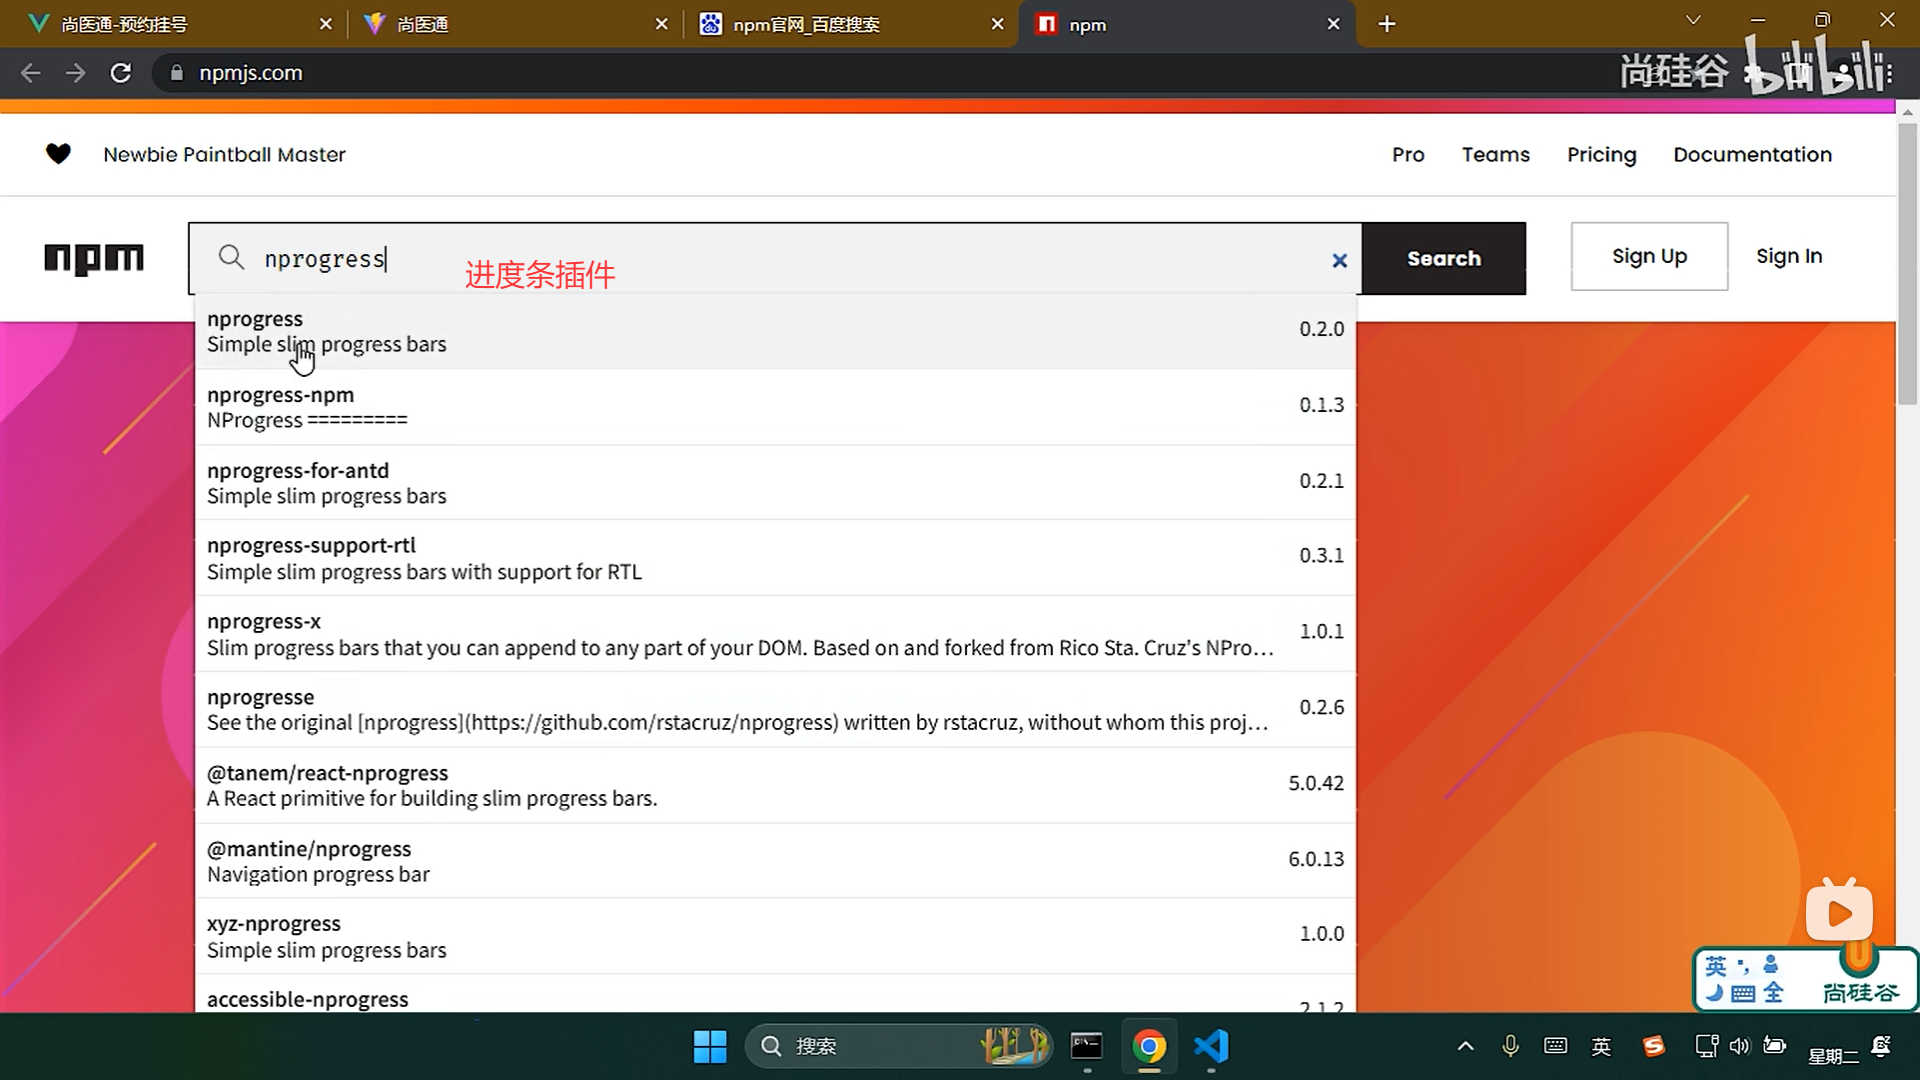Open Windows Start menu

710,1046
